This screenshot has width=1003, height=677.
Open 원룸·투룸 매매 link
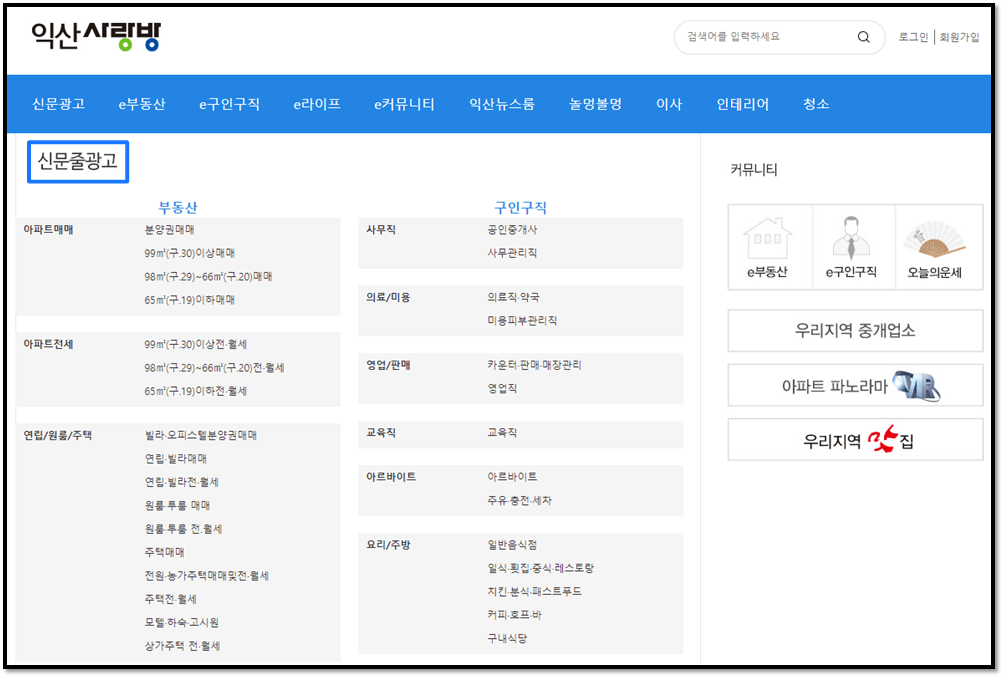[177, 505]
